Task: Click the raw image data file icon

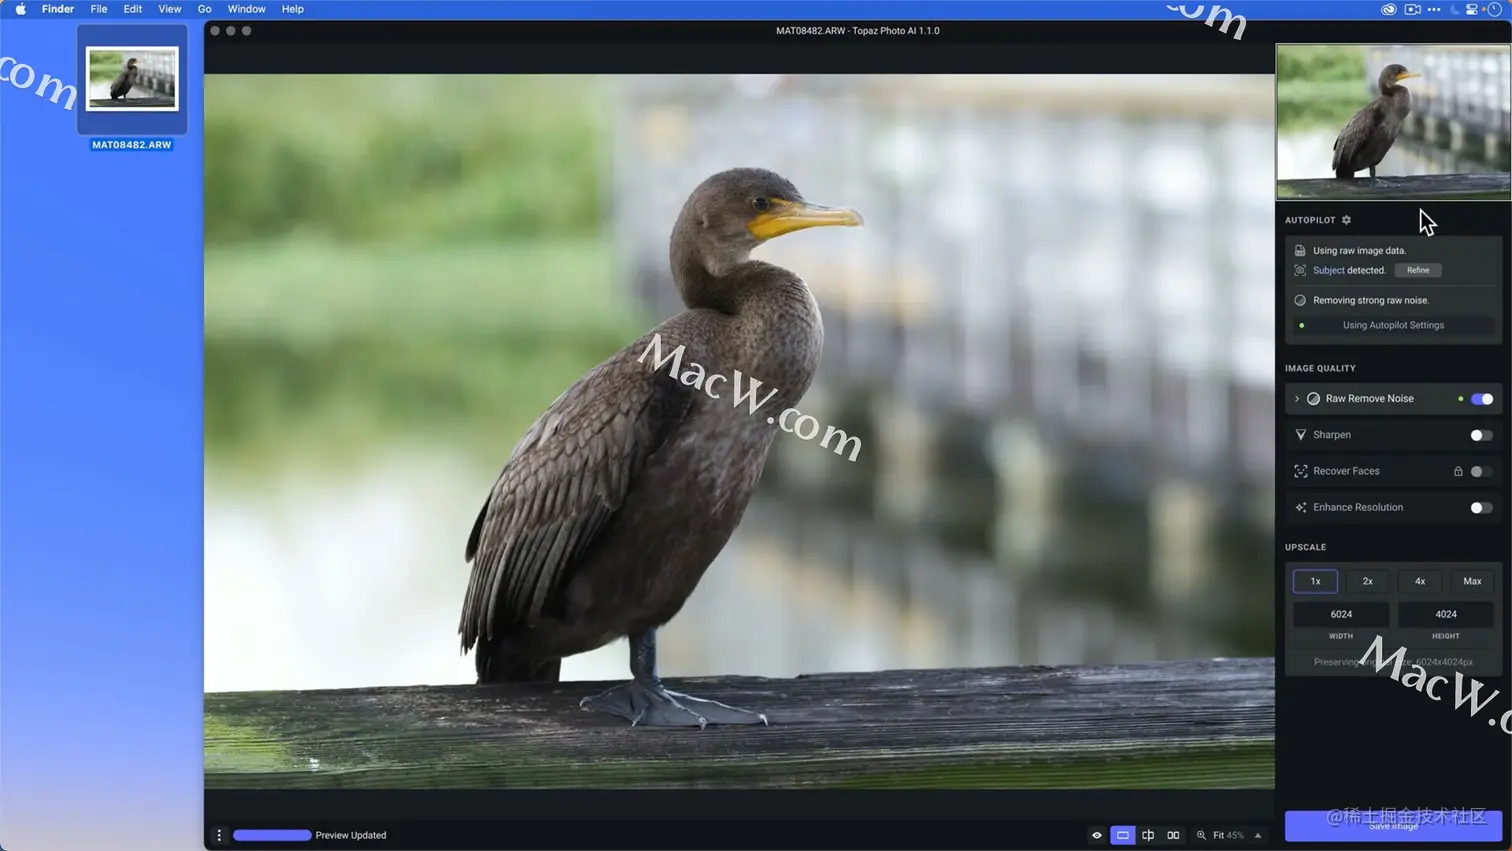Action: point(1300,251)
